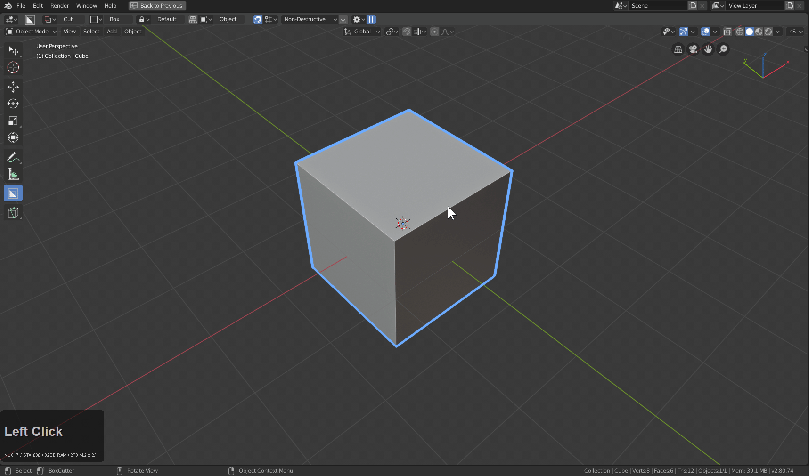Activate the Measure tool
Screen dimensions: 809x476
point(13,174)
